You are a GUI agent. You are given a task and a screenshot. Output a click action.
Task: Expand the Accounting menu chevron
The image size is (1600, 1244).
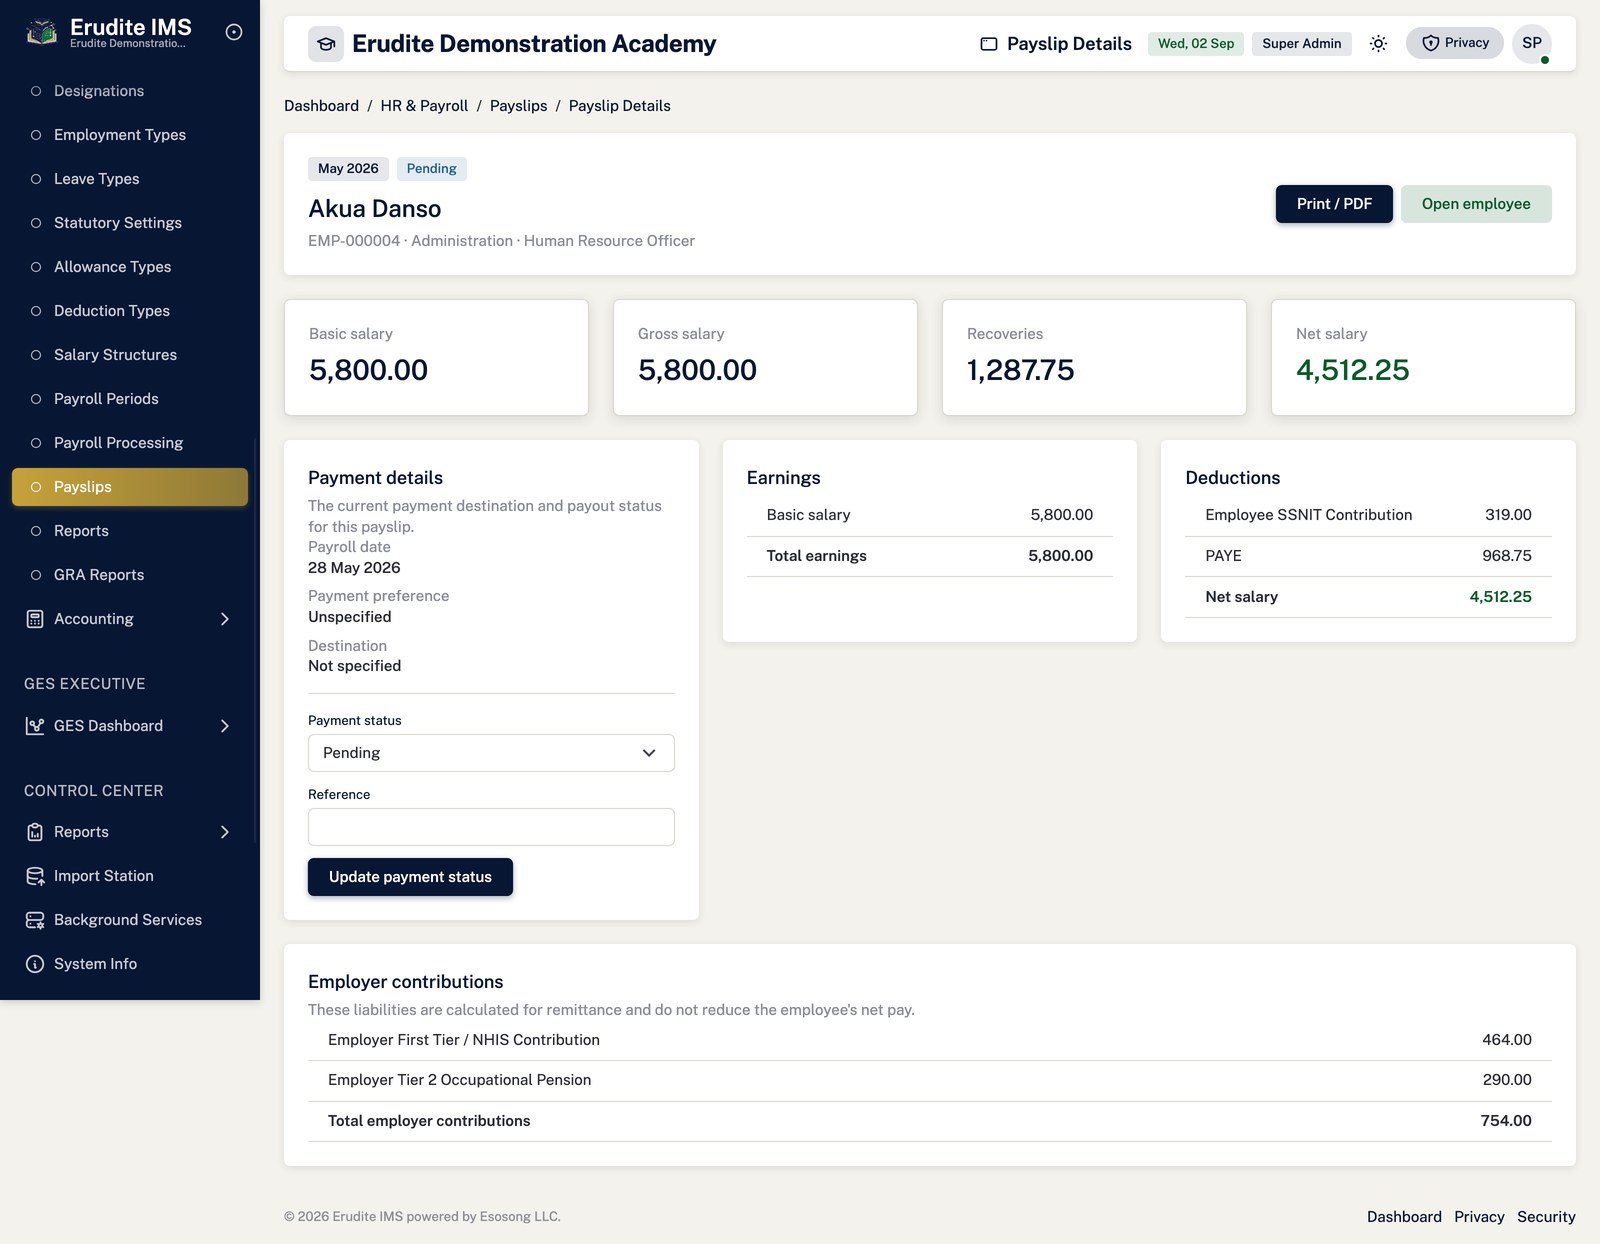pyautogui.click(x=225, y=619)
